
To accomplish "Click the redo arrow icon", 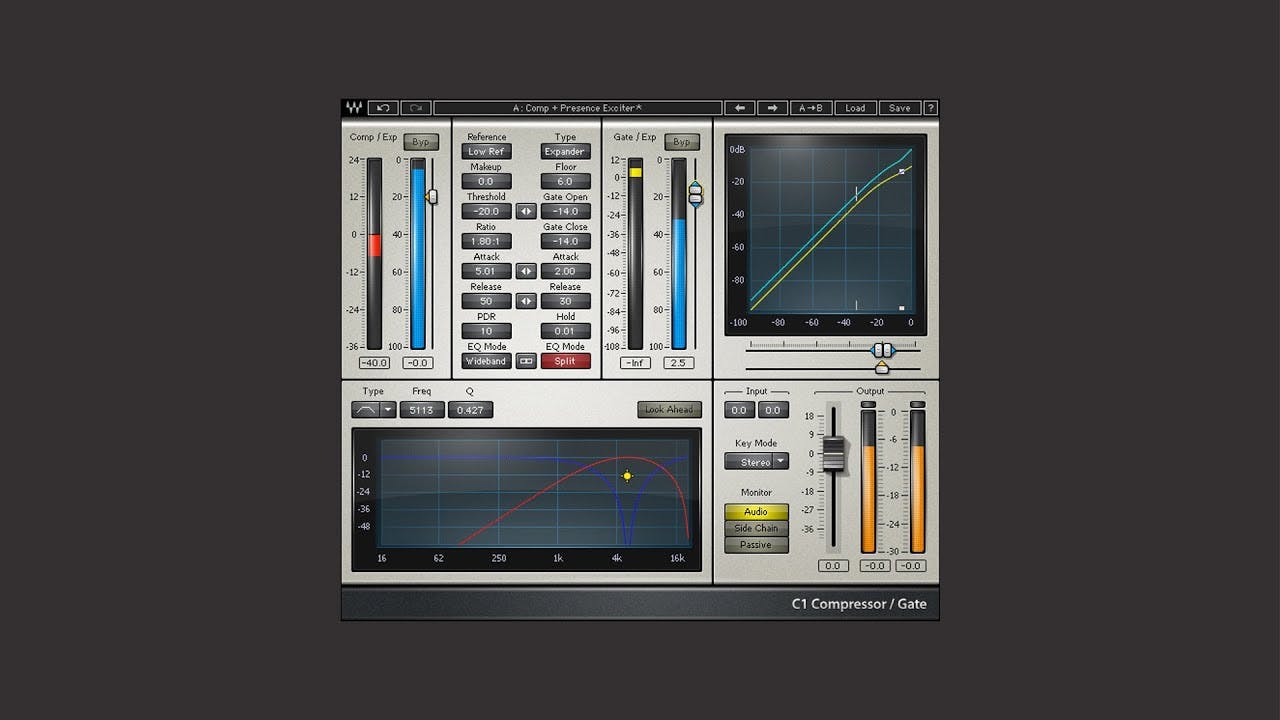I will (x=415, y=107).
